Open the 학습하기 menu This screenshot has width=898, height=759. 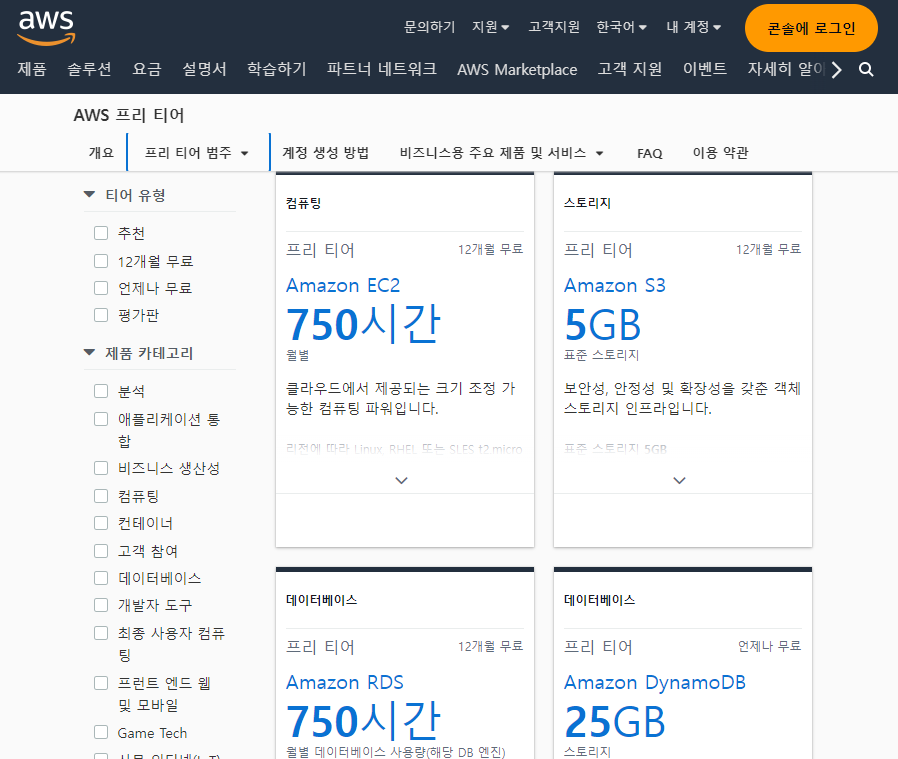pos(277,69)
